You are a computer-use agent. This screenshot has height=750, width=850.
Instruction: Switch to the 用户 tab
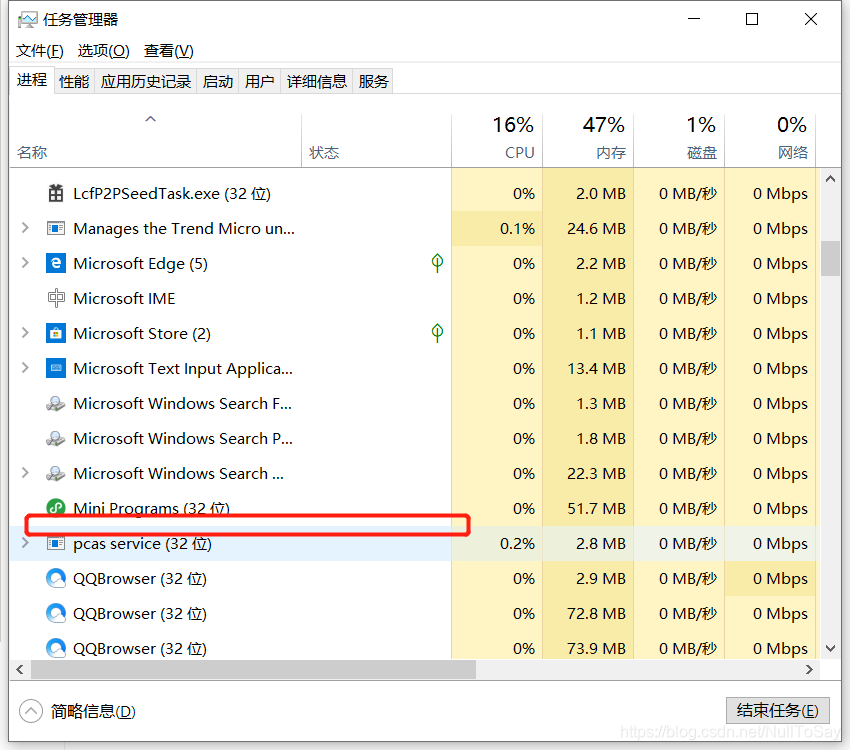coord(260,81)
